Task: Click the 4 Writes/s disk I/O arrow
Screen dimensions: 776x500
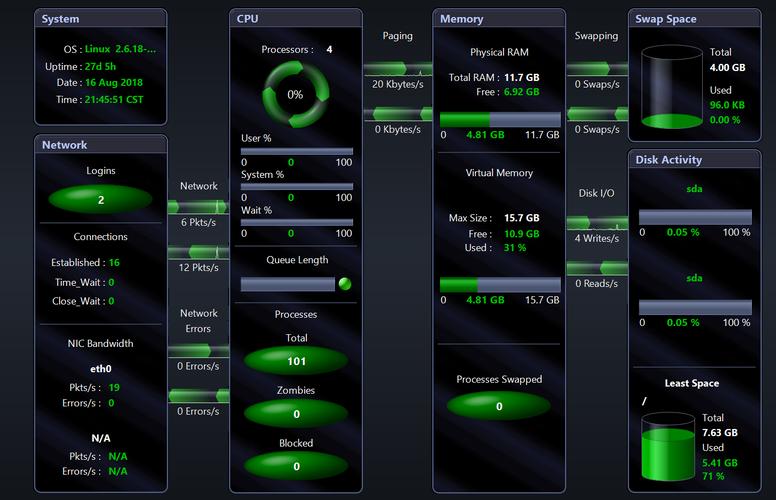Action: point(597,223)
